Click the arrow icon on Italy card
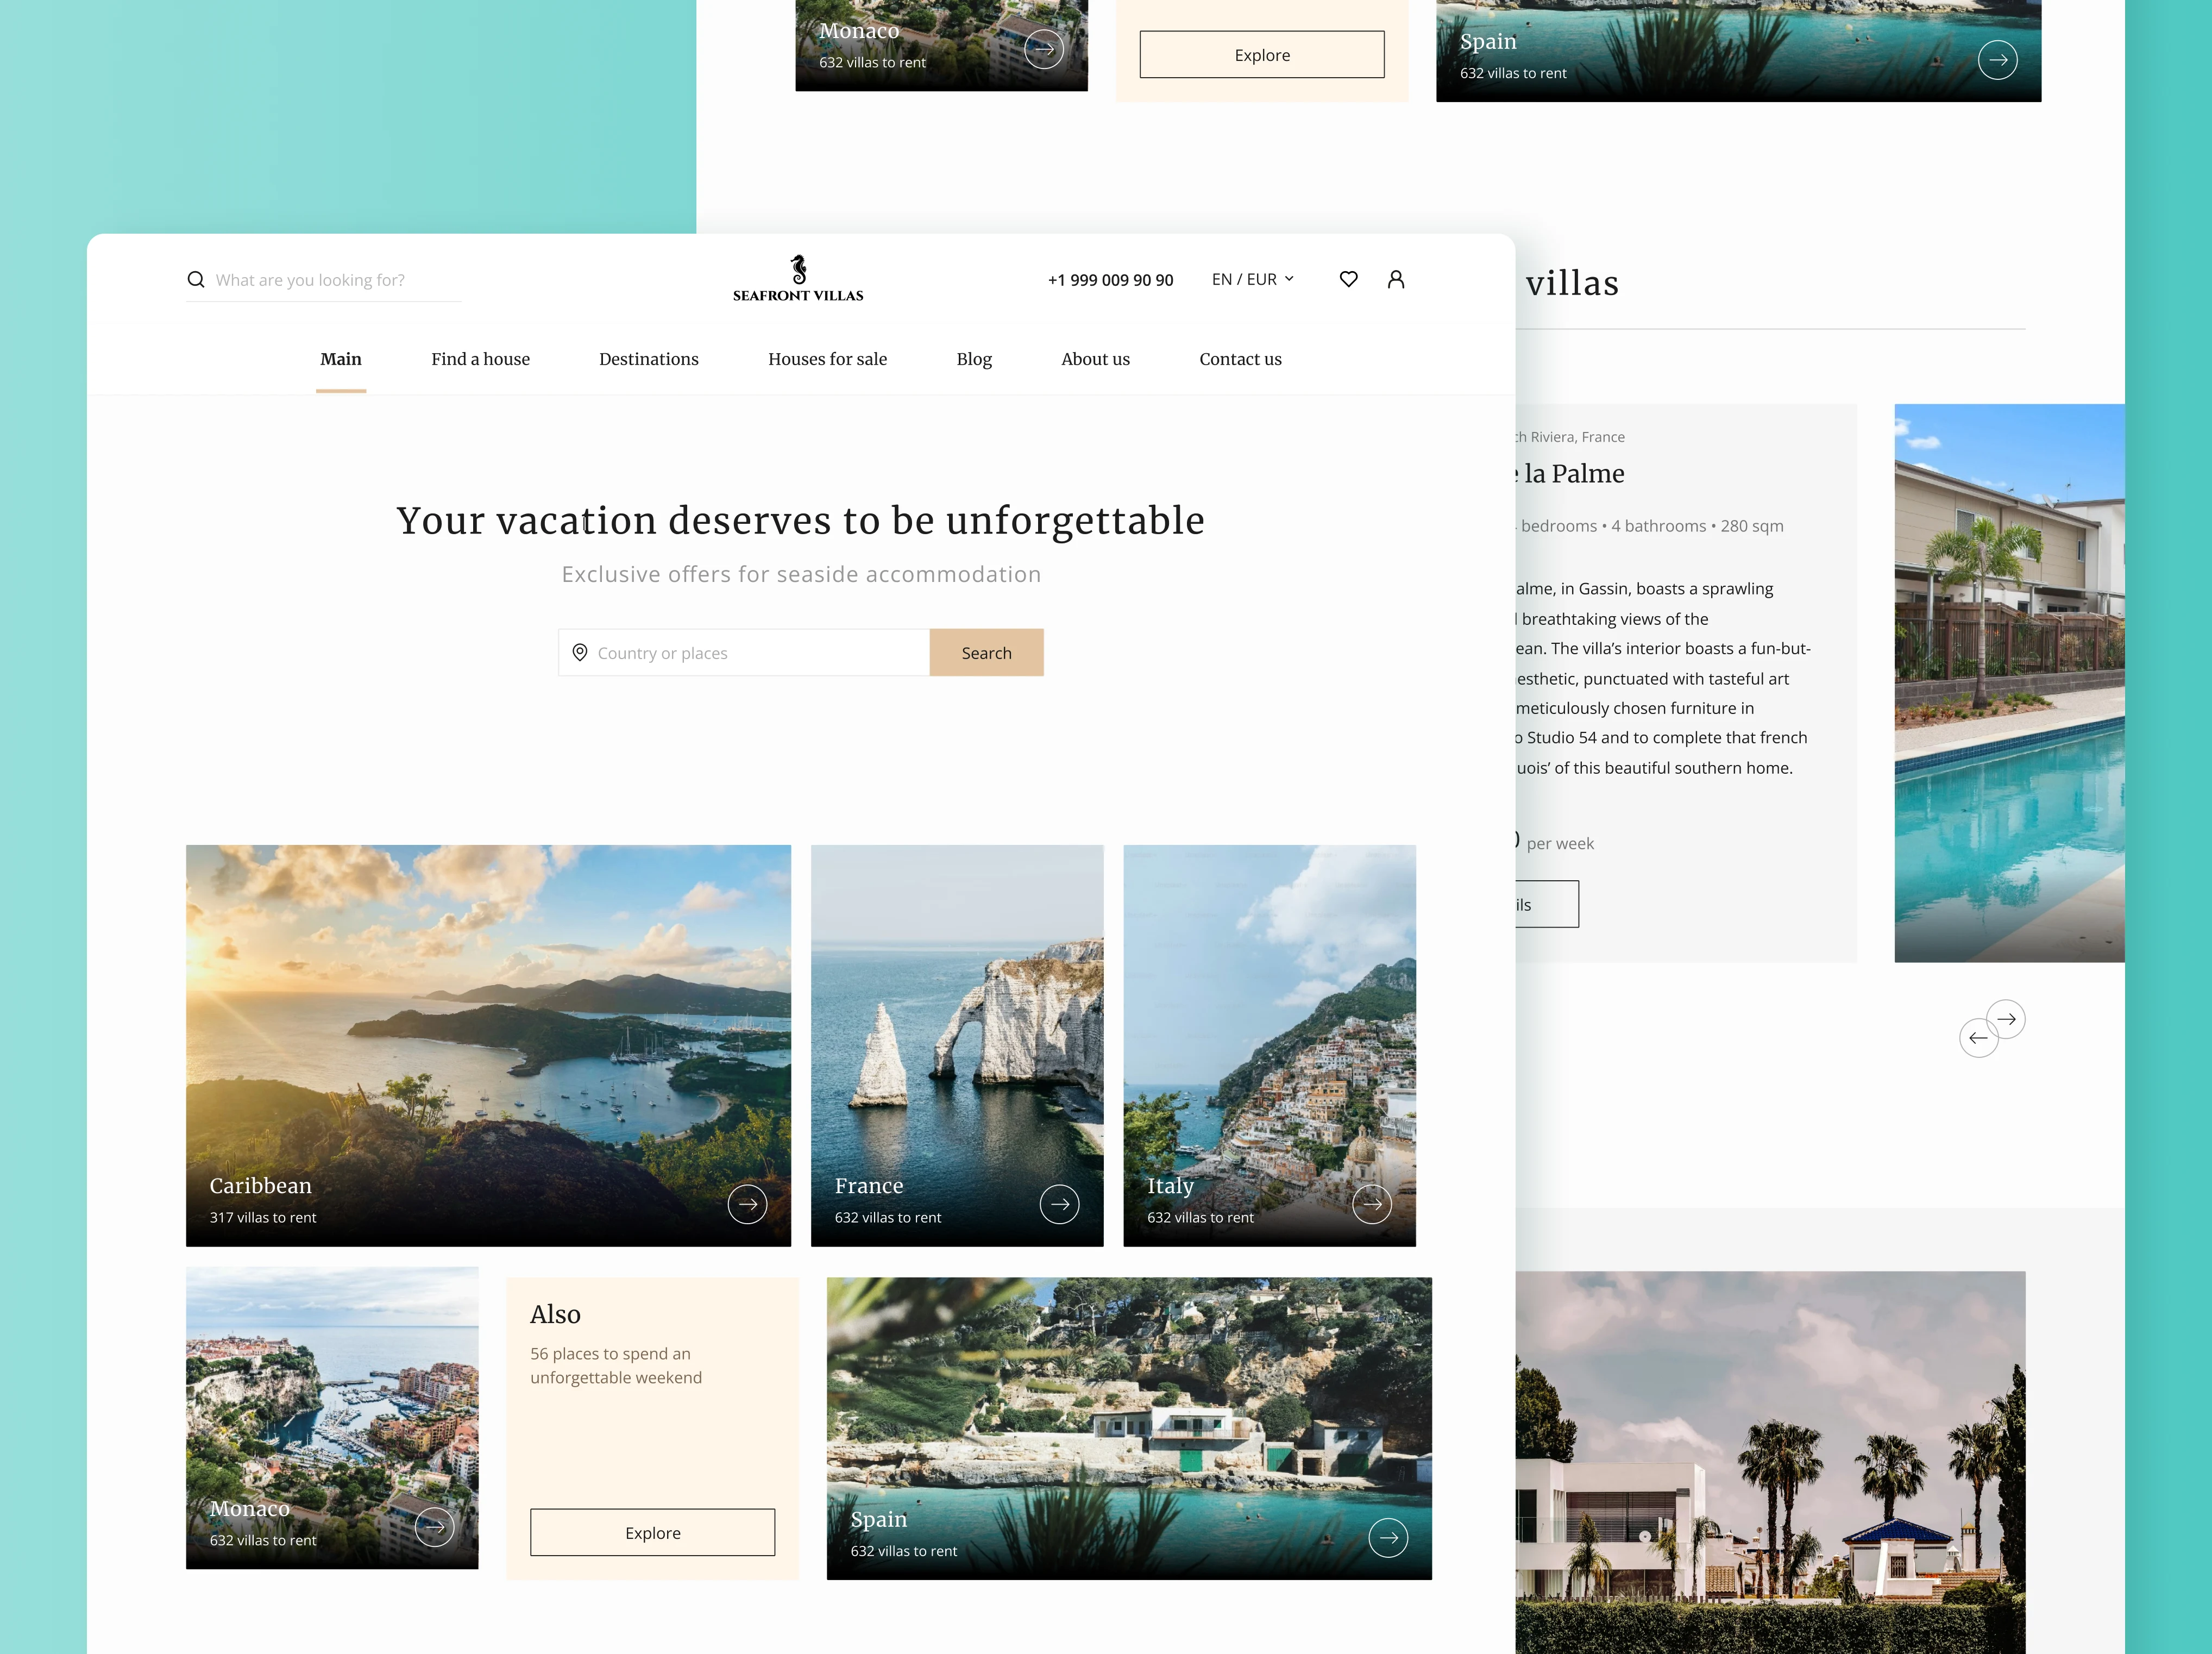The image size is (2212, 1654). point(1372,1204)
